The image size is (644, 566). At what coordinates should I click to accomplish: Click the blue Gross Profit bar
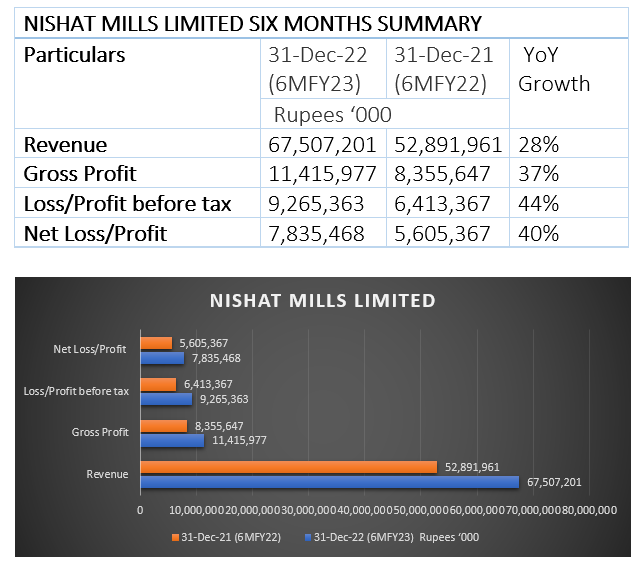(172, 441)
